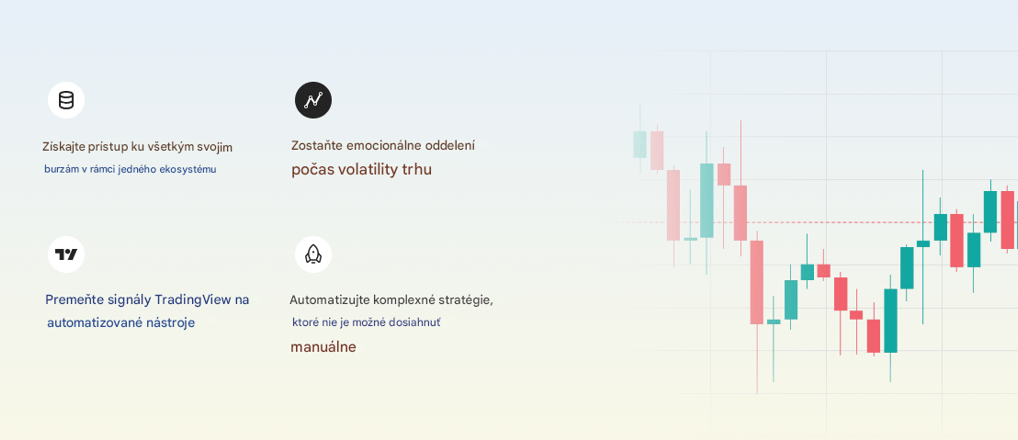Viewport: 1018px width, 440px height.
Task: Click 'ktoré nie je možné dosiahnuť' text
Action: [366, 322]
